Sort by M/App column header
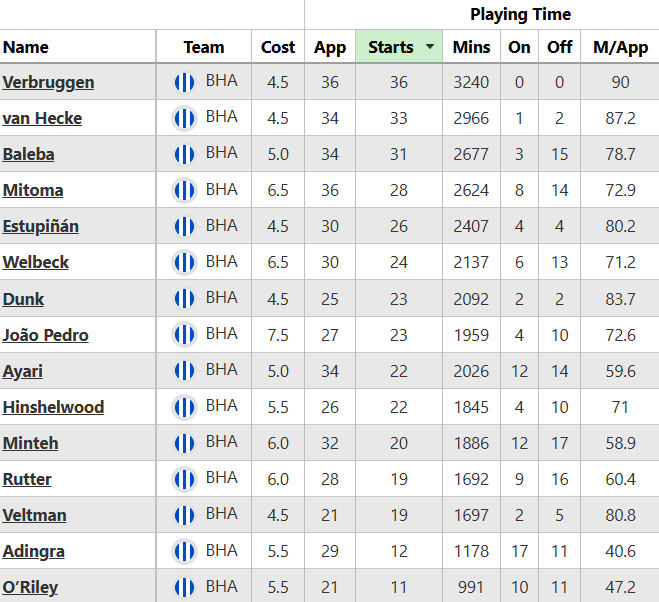 620,47
